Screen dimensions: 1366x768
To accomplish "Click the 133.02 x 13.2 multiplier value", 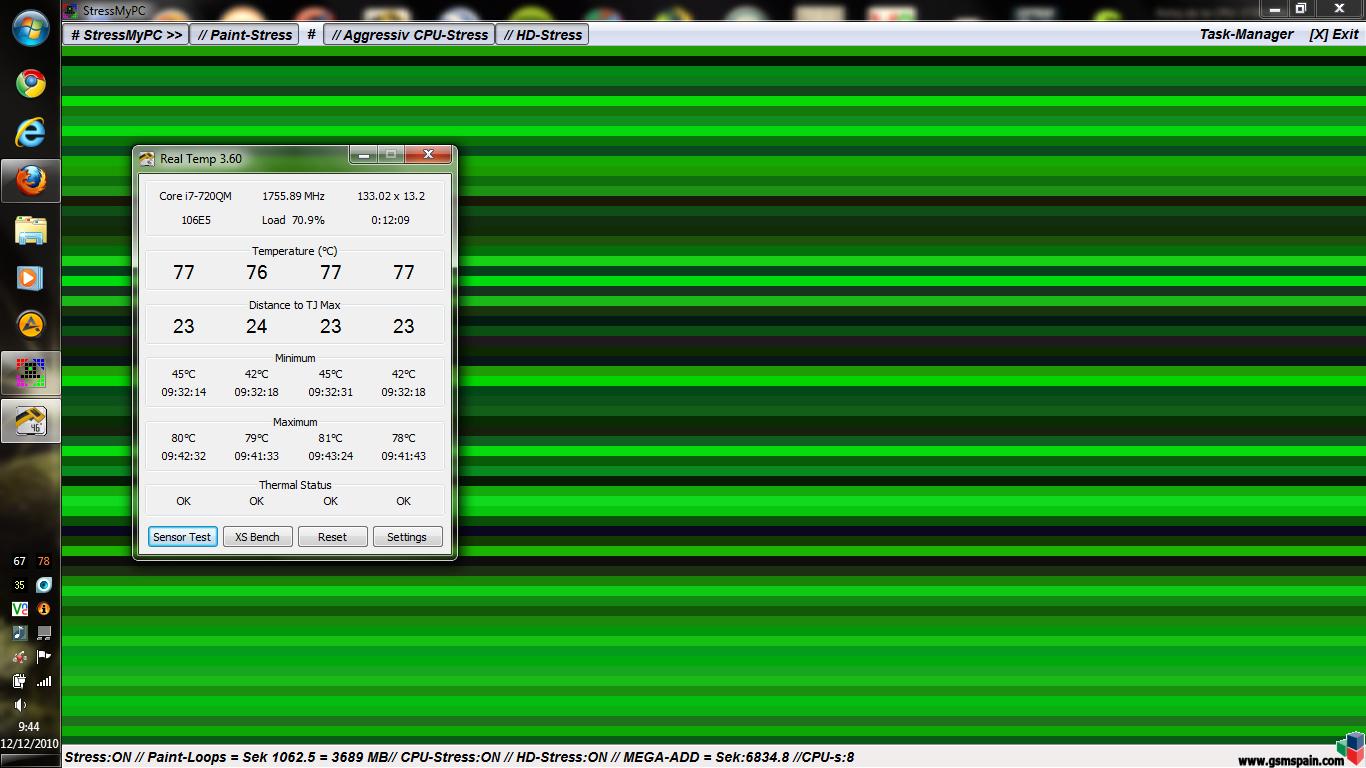I will coord(391,196).
